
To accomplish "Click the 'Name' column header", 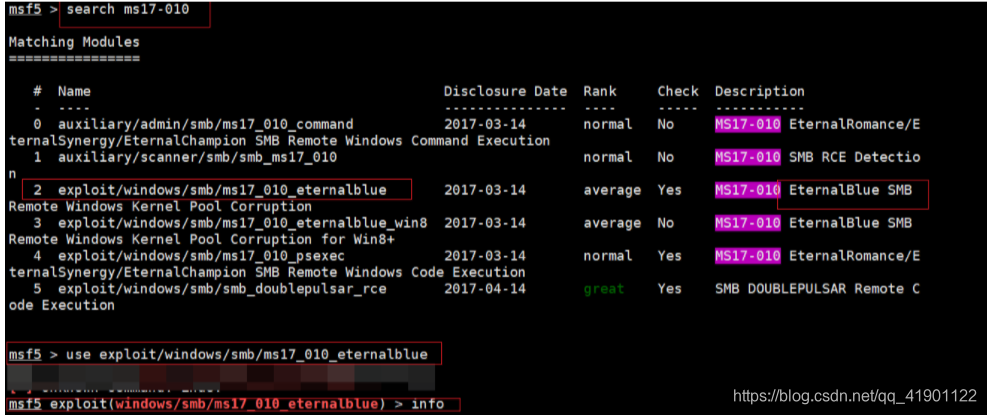I will click(x=74, y=91).
